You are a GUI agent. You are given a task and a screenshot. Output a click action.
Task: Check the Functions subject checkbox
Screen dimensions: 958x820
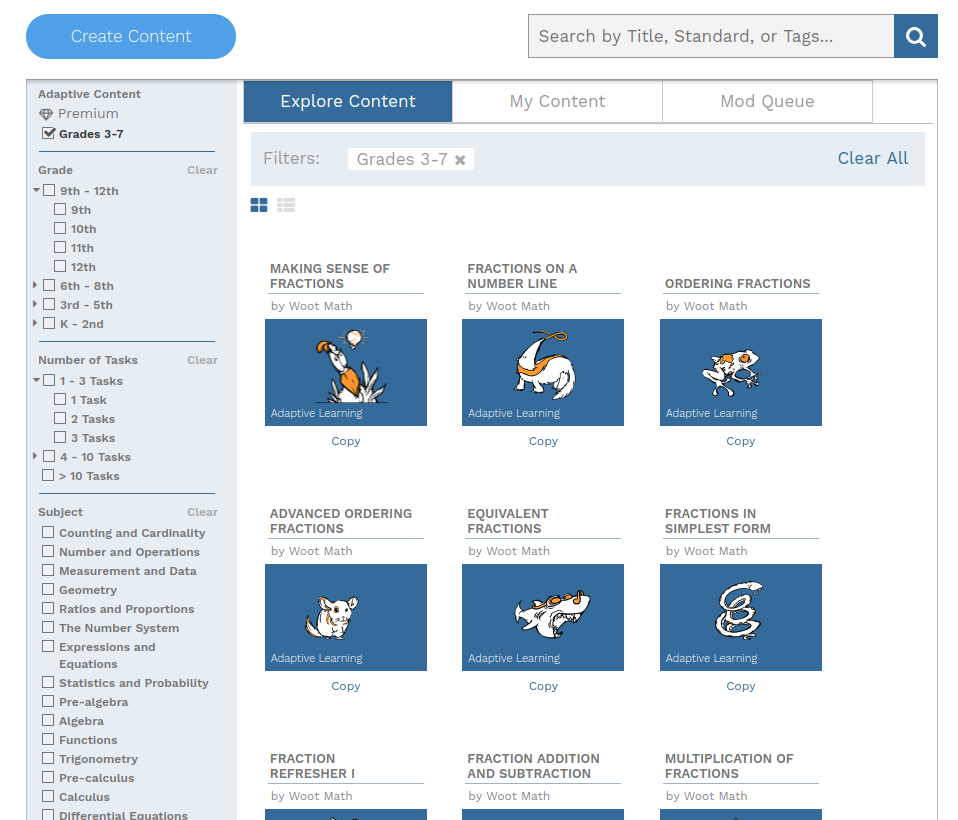pos(48,739)
